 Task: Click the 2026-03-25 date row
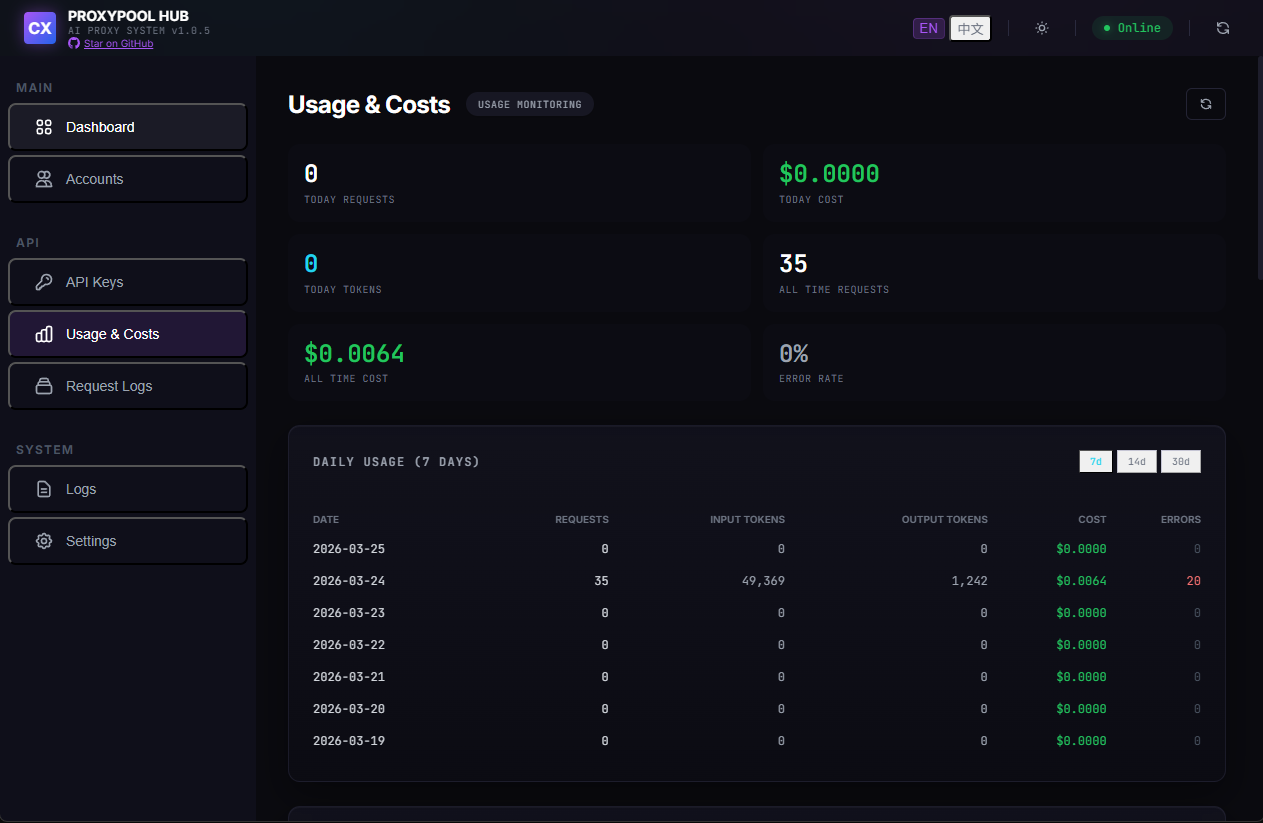(x=757, y=549)
